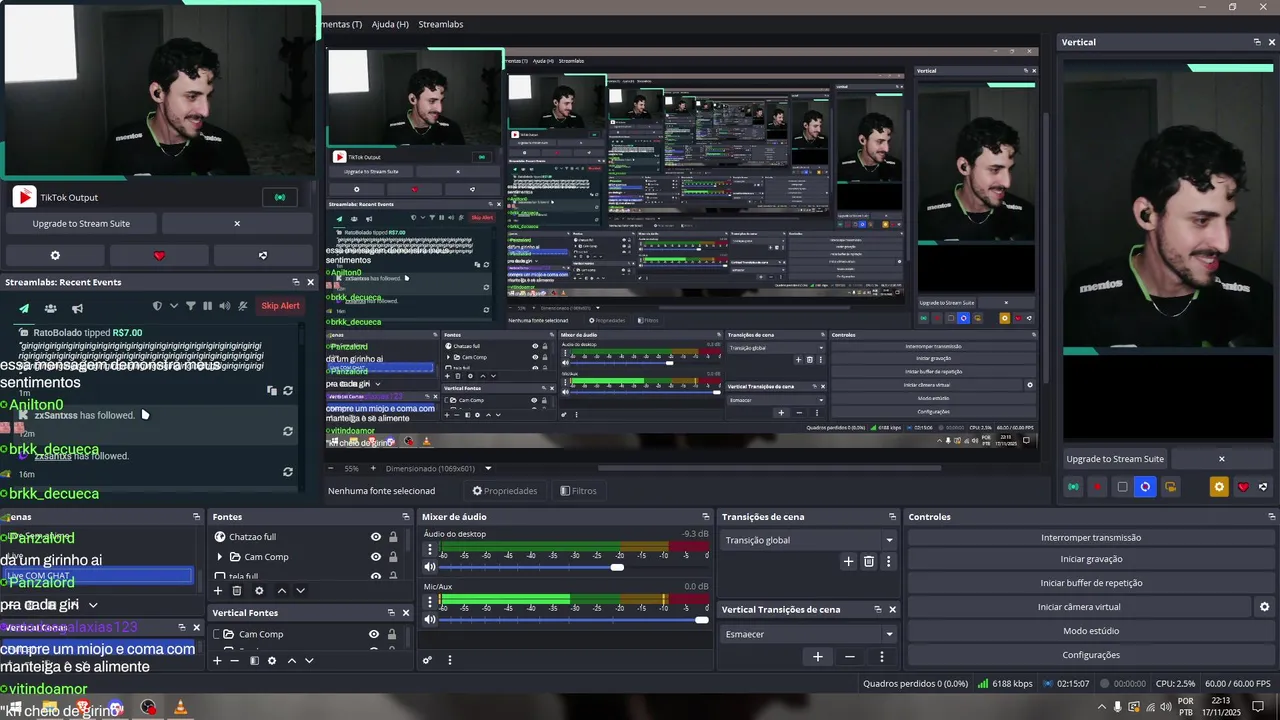Add a source in Vertical Fontes
Screen dimensions: 1280x720
[217, 661]
